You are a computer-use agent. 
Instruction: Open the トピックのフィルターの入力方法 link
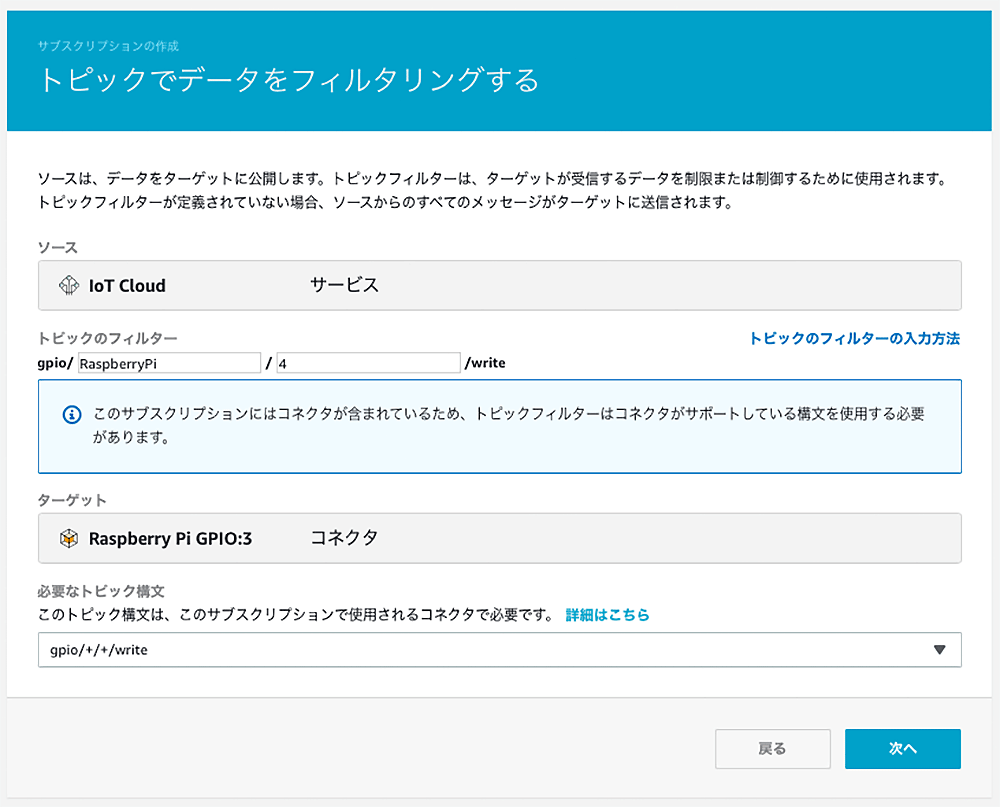854,339
